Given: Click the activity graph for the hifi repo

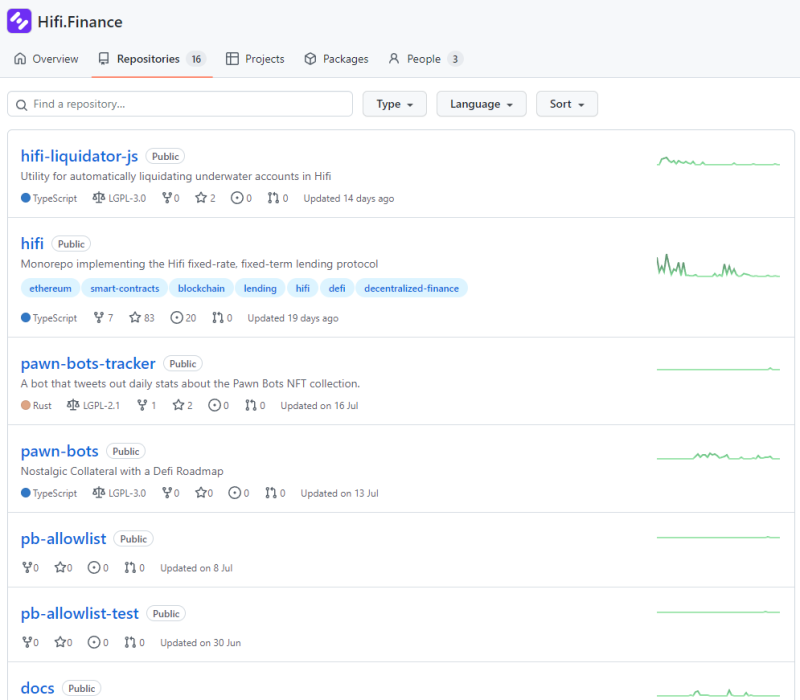Looking at the screenshot, I should click(x=718, y=265).
